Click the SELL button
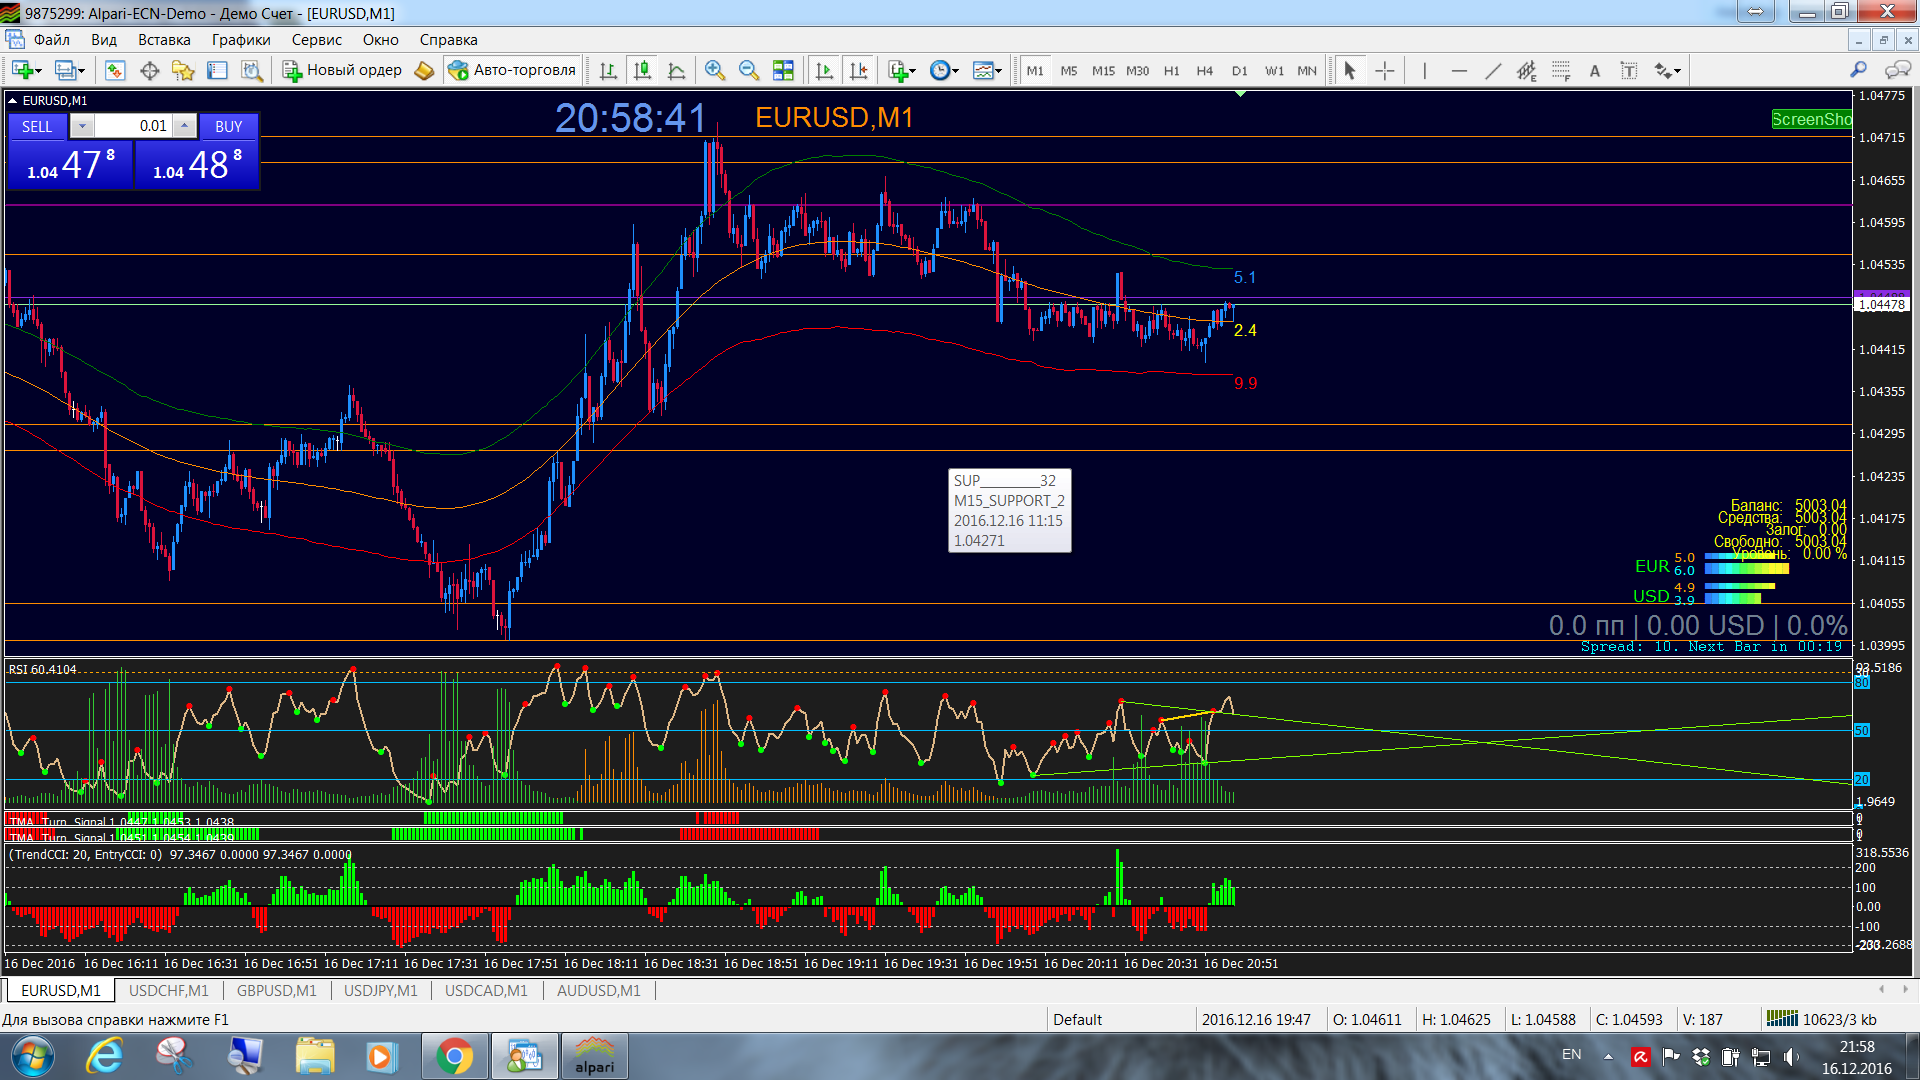Screen dimensions: 1920x1080 [x=37, y=126]
